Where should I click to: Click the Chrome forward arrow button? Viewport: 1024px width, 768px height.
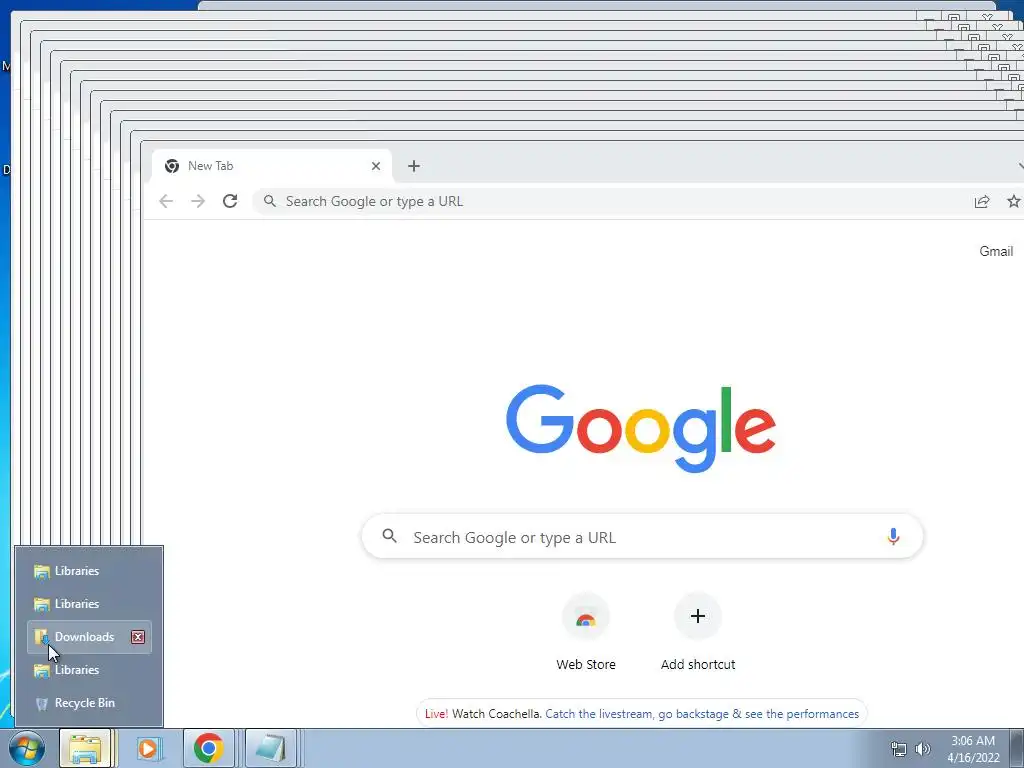198,201
